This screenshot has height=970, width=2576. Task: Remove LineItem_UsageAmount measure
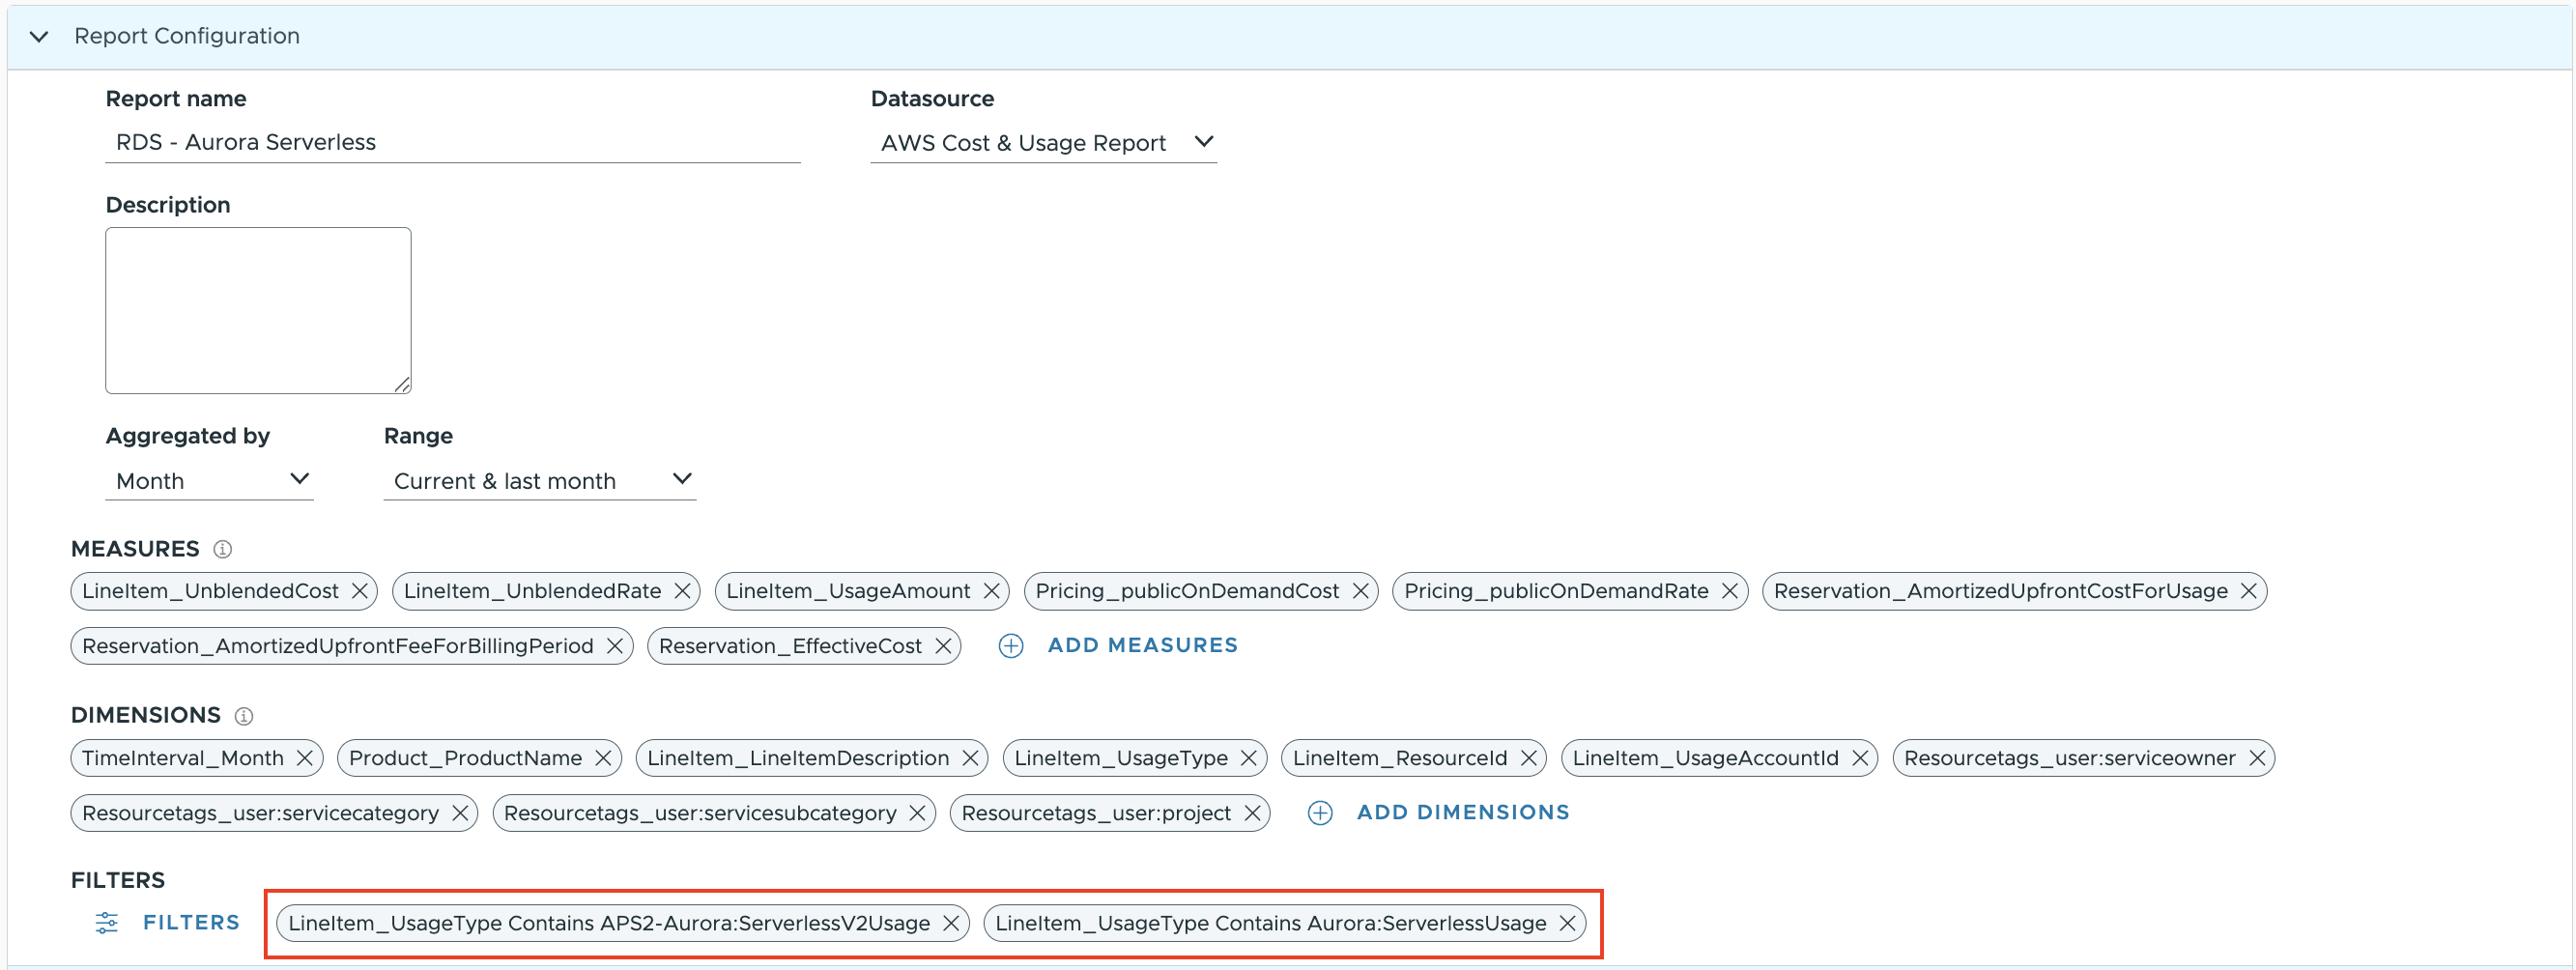click(x=992, y=591)
